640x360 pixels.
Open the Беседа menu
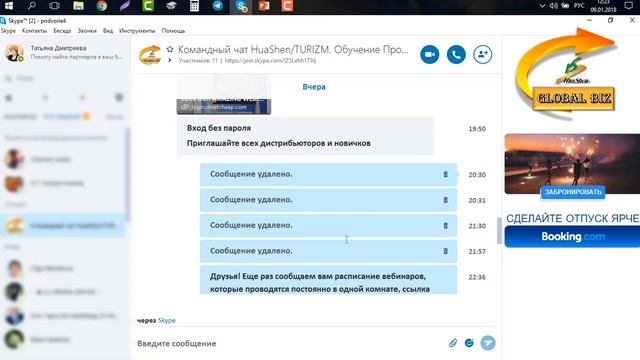62,31
